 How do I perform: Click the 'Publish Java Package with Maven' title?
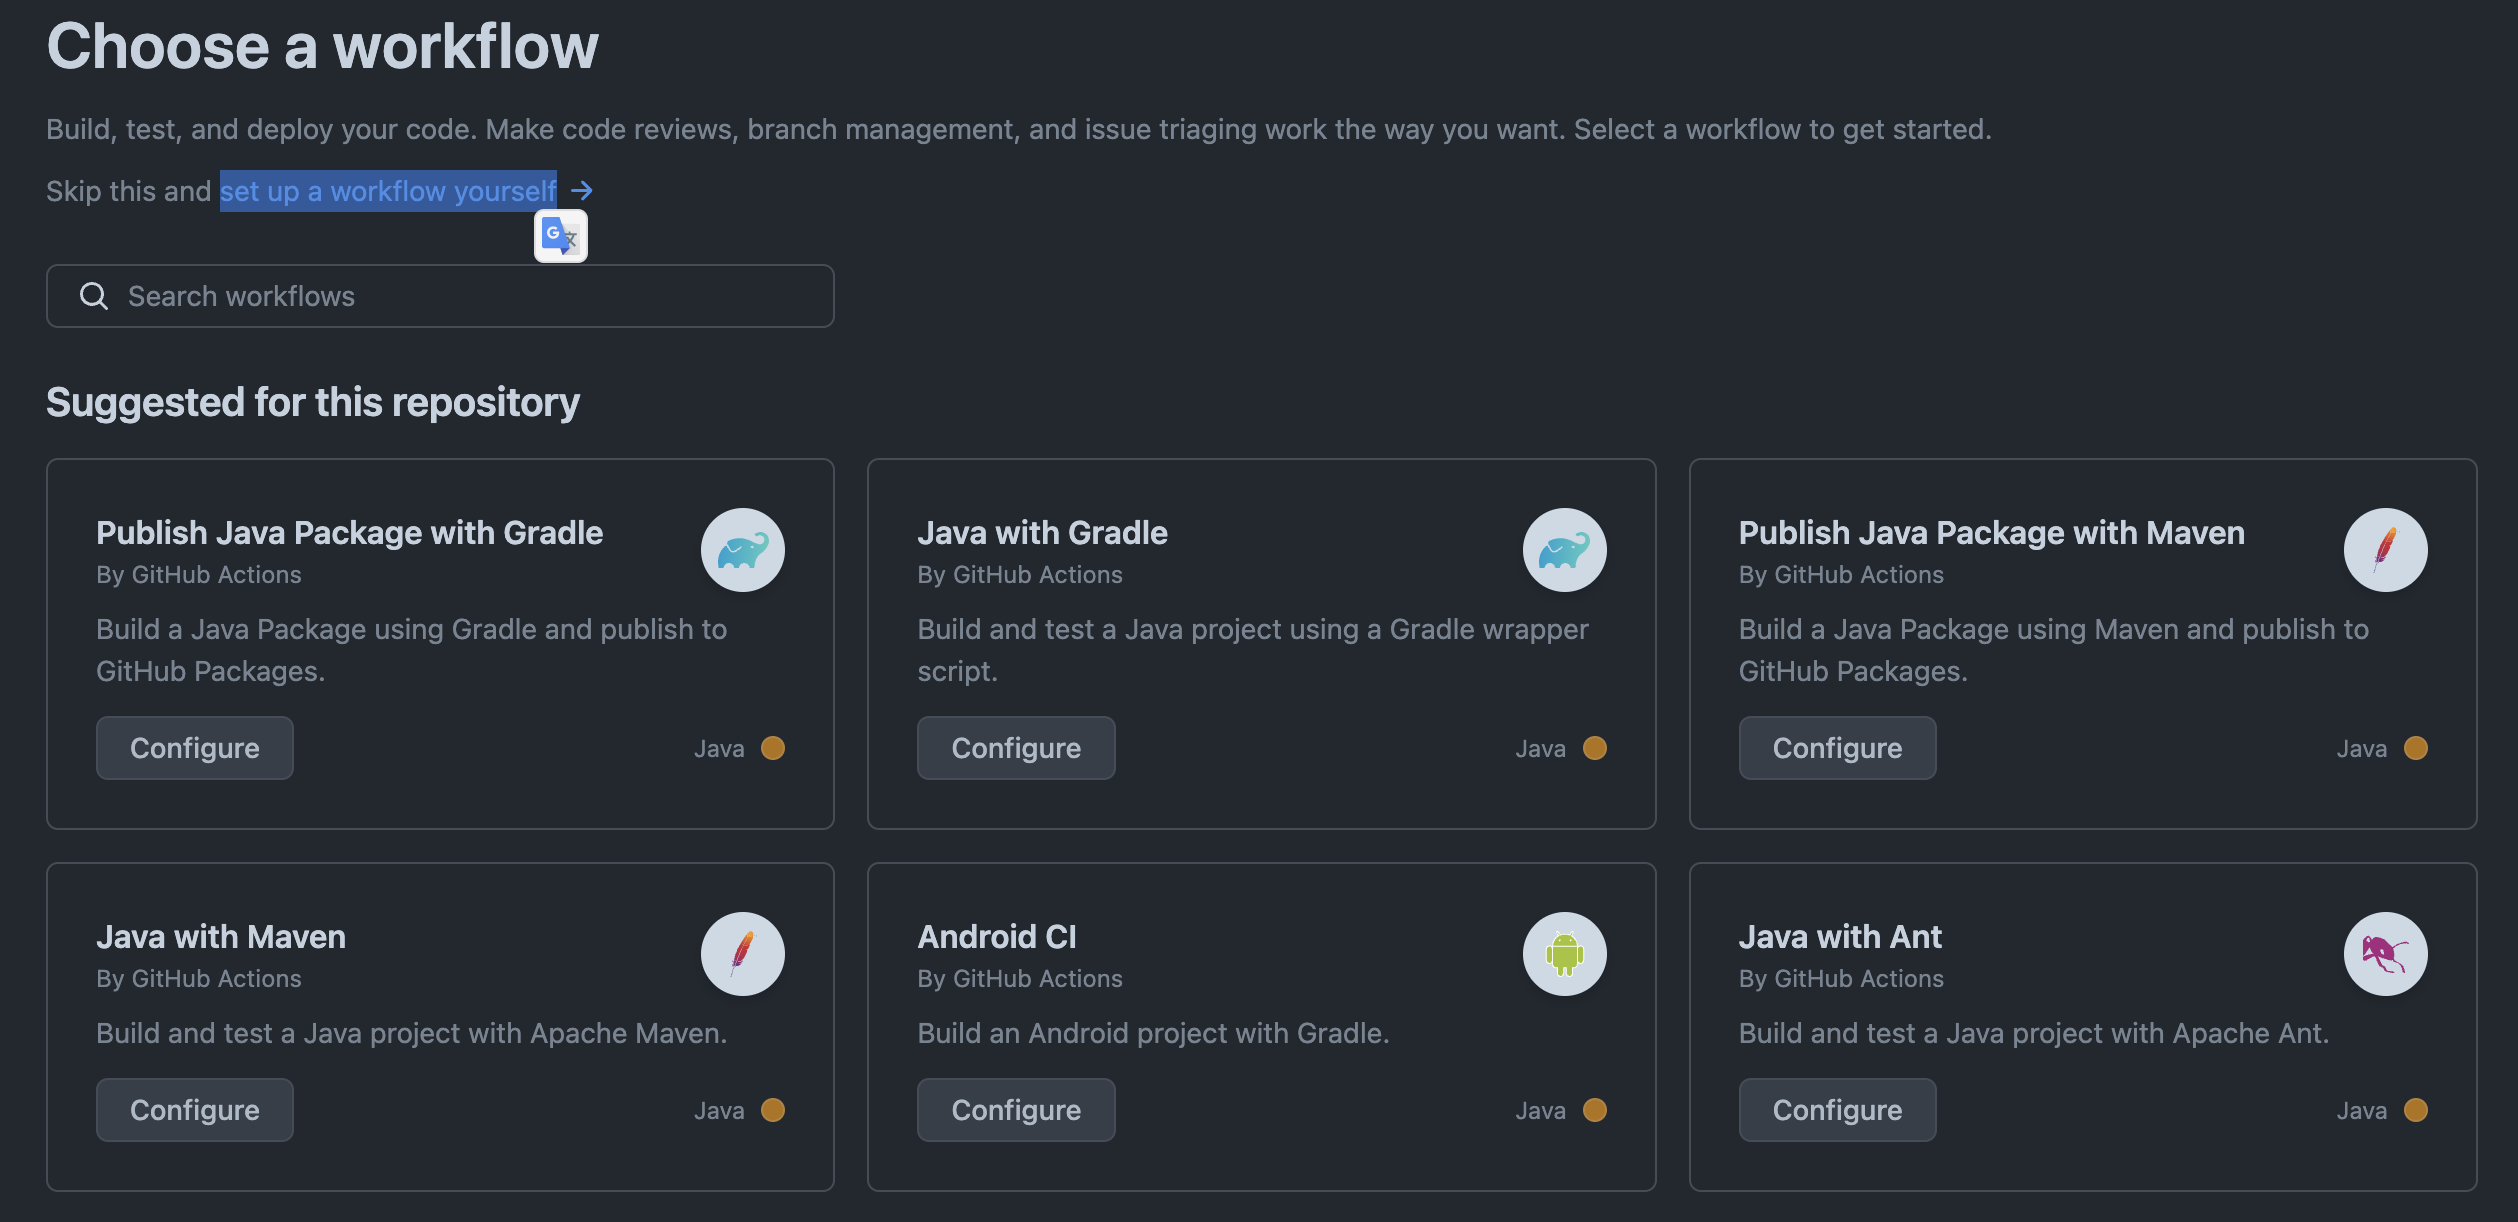pos(1992,533)
